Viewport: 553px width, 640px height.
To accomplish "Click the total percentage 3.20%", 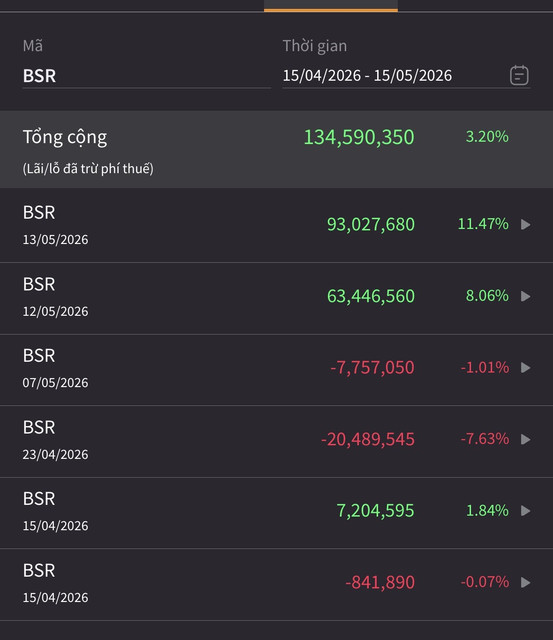I will [x=487, y=136].
